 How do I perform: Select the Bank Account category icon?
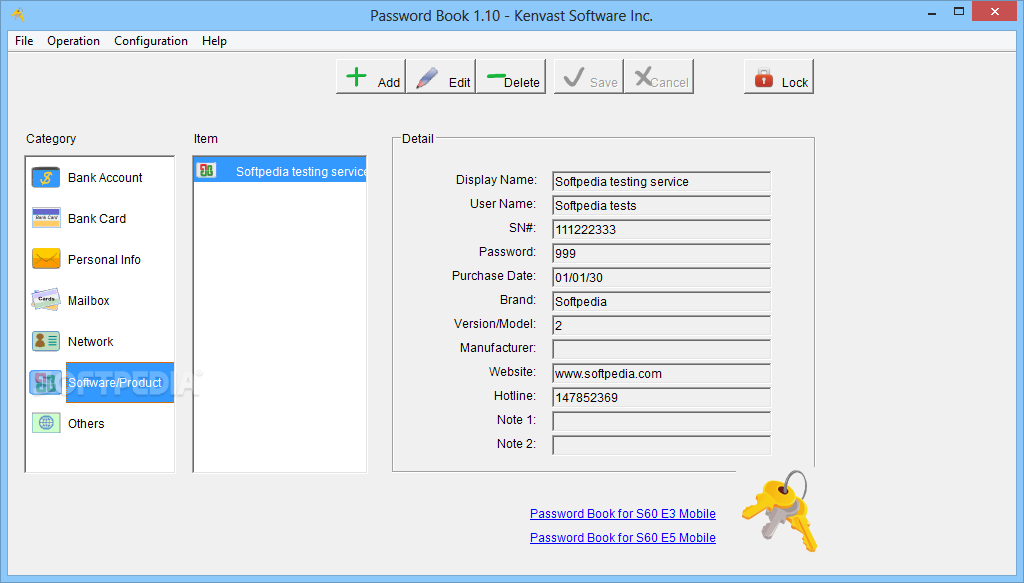pos(46,178)
